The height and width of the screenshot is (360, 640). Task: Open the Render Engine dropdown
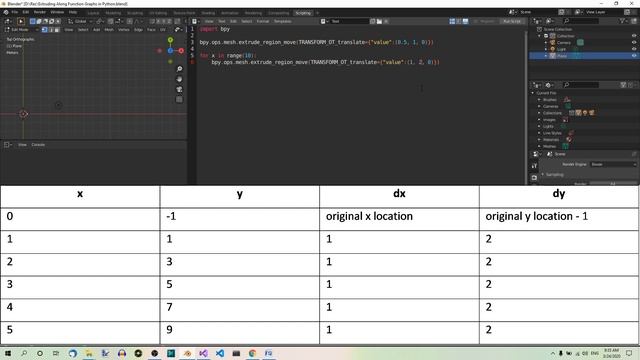tap(613, 164)
